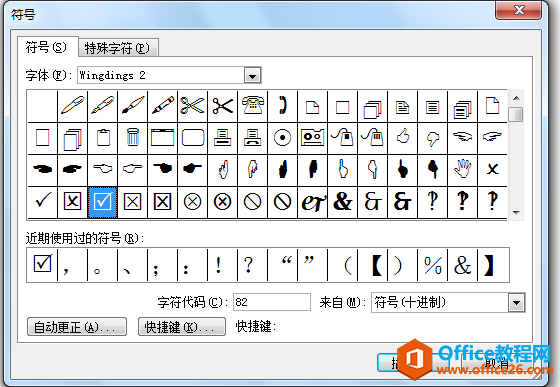Screen dimensions: 560x387
Task: Choose the recently used percent sign
Action: pyautogui.click(x=432, y=265)
